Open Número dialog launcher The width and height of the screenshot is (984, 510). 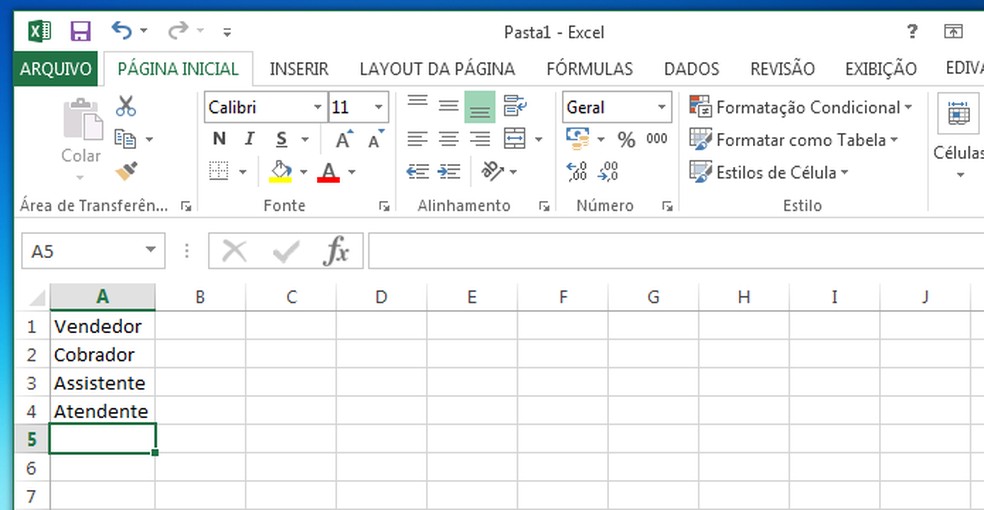pos(667,206)
